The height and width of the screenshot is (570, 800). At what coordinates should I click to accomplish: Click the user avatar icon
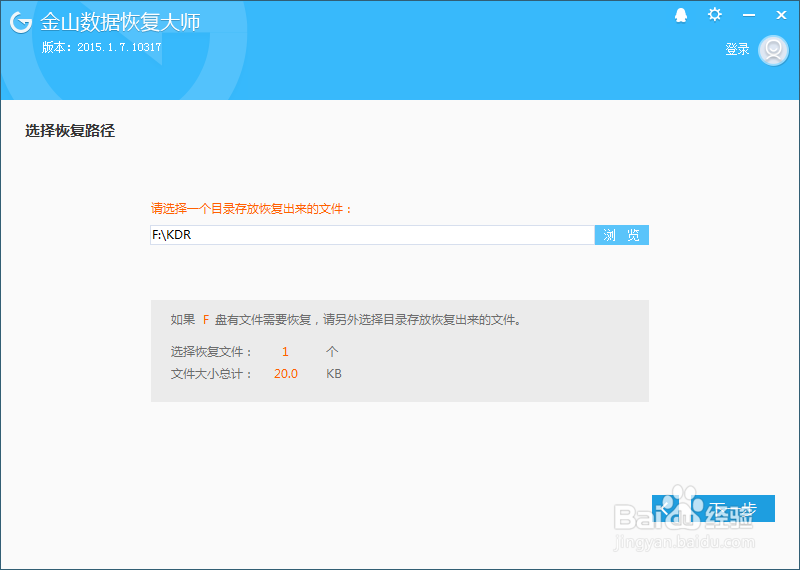click(x=773, y=50)
